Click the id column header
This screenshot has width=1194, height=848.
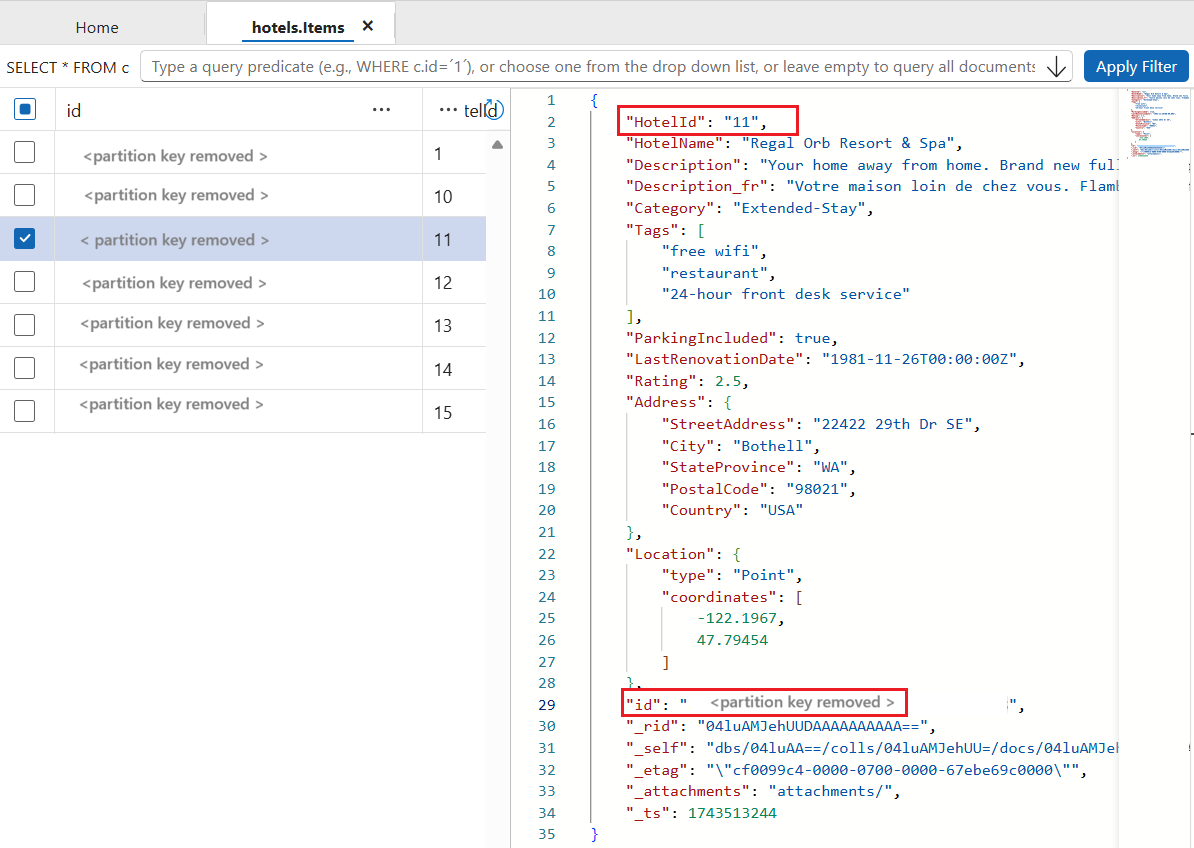[74, 110]
